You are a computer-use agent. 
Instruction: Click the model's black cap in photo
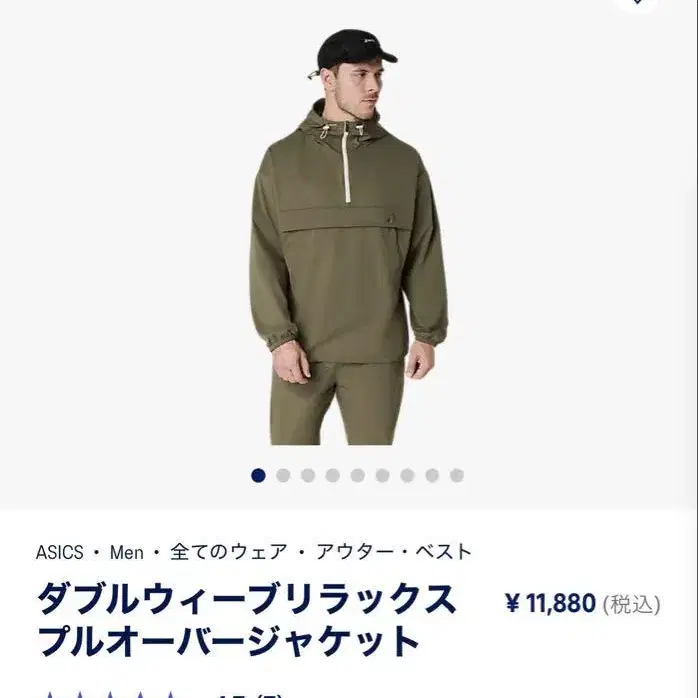(x=356, y=48)
